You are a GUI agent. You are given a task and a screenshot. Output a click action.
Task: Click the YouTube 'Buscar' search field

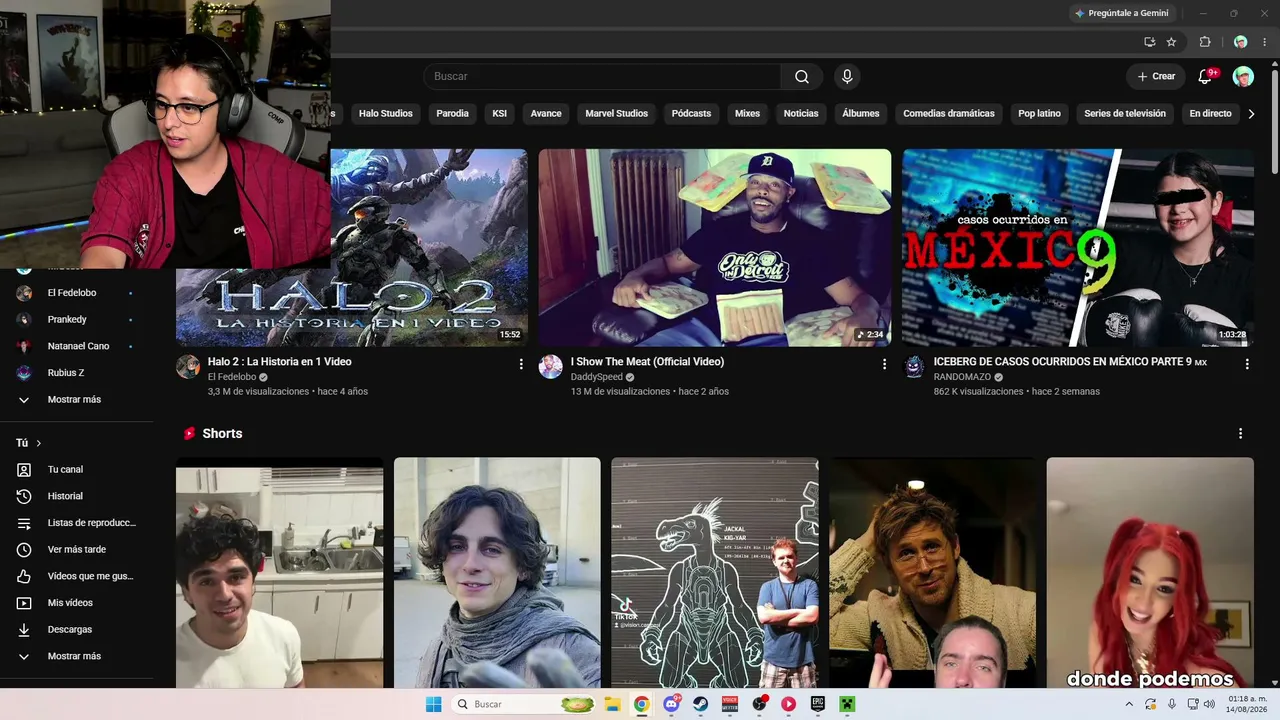pos(602,77)
